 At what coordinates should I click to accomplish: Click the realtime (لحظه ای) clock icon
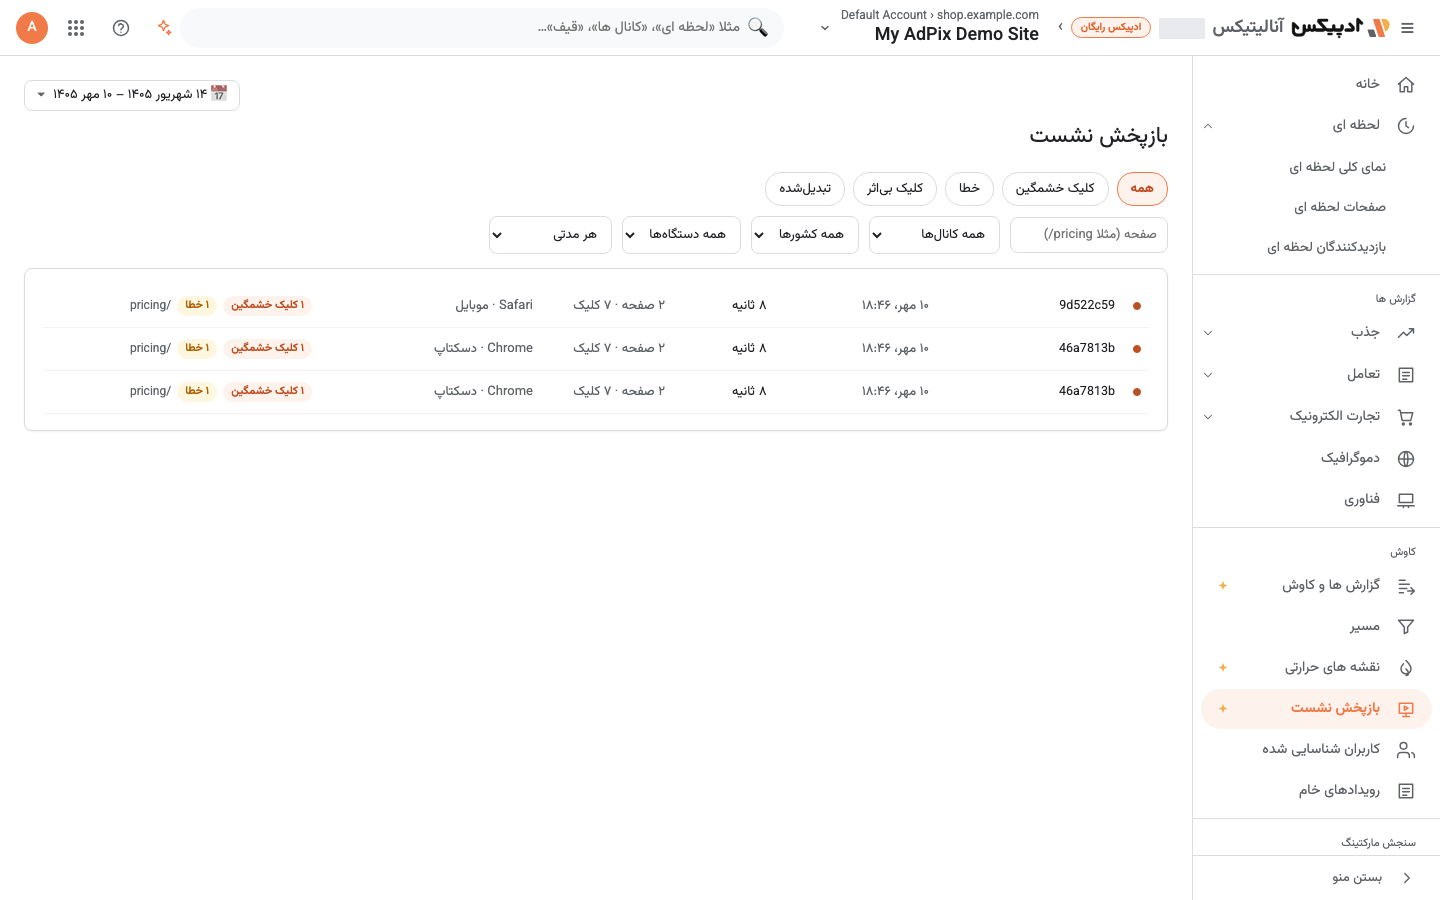pos(1406,126)
